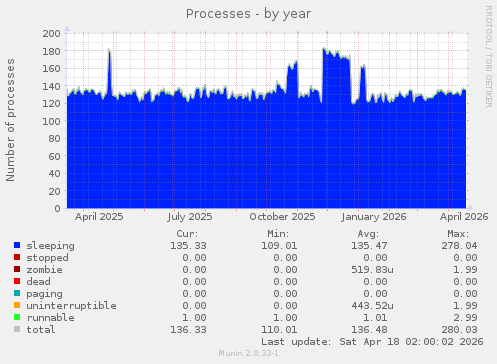The width and height of the screenshot is (497, 364).
Task: Click the sleeping max value 278.04
Action: click(459, 246)
